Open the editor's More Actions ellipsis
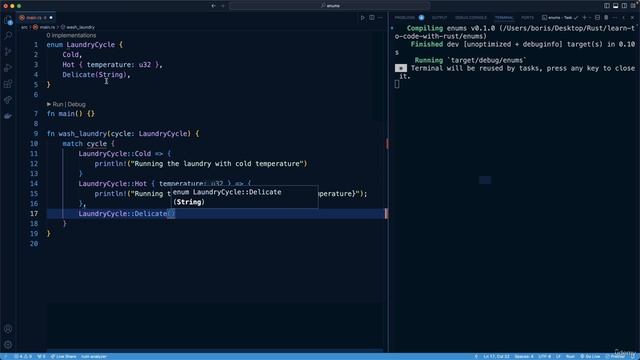 (380, 18)
